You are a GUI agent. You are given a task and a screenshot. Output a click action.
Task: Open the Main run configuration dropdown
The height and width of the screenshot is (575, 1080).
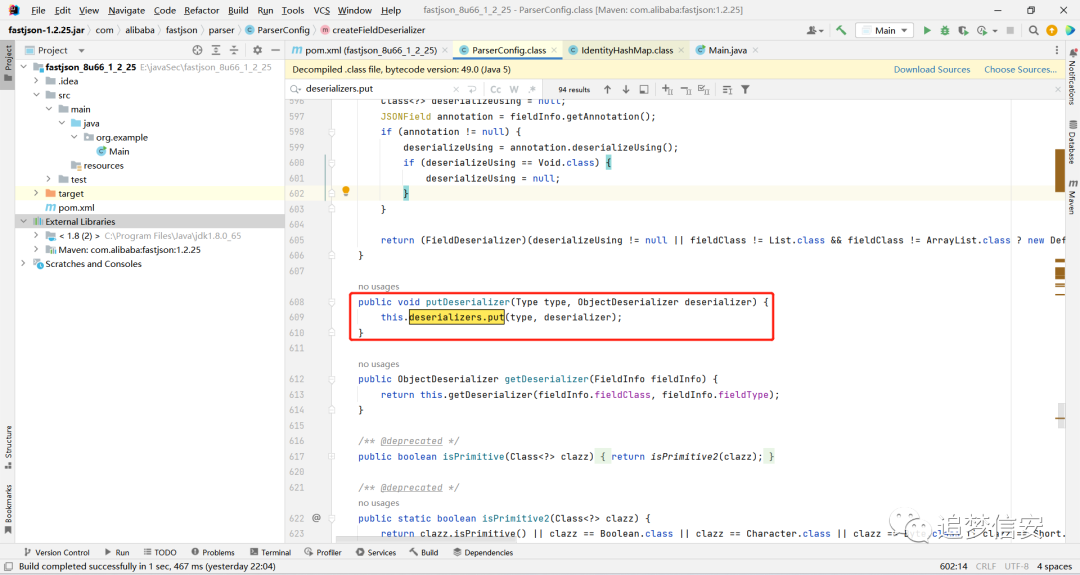[x=884, y=30]
